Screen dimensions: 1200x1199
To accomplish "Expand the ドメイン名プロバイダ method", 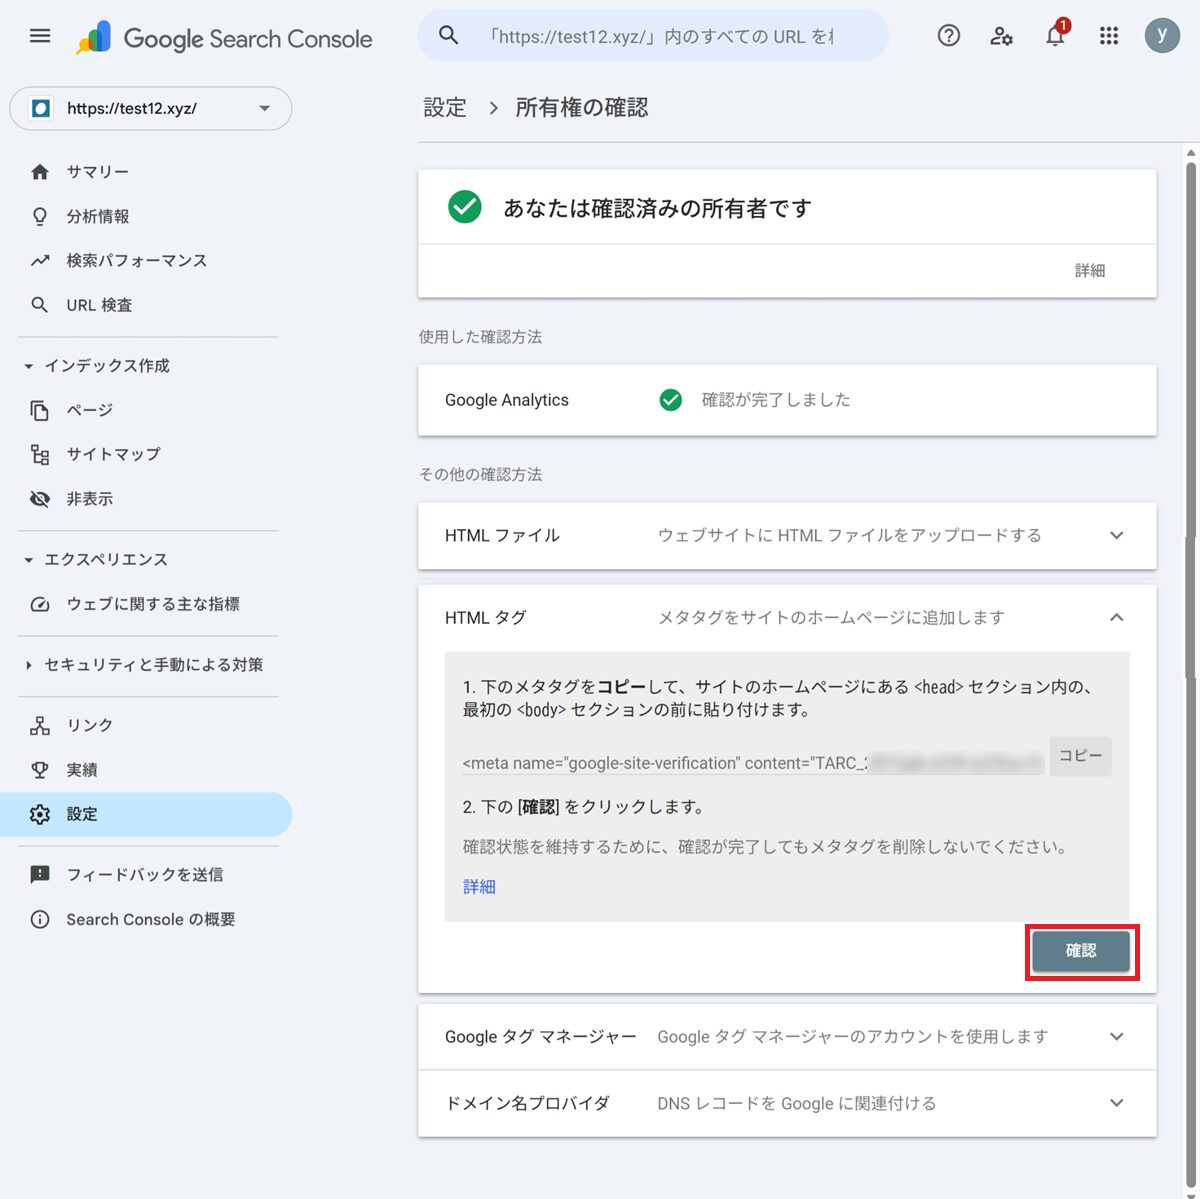I will 1116,1103.
